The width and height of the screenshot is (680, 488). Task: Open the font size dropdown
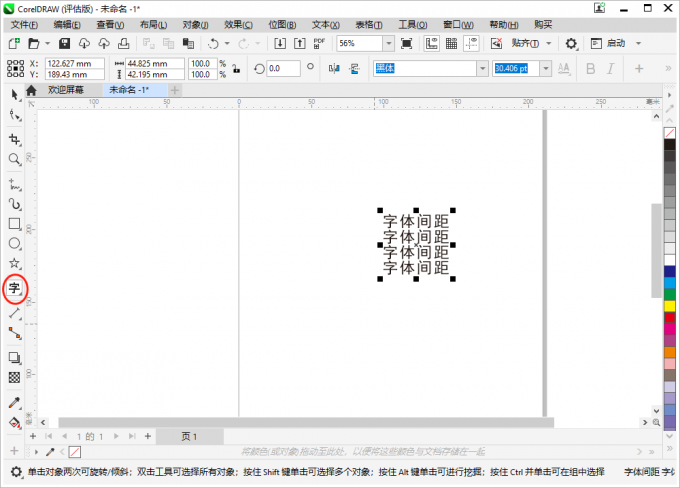(547, 68)
